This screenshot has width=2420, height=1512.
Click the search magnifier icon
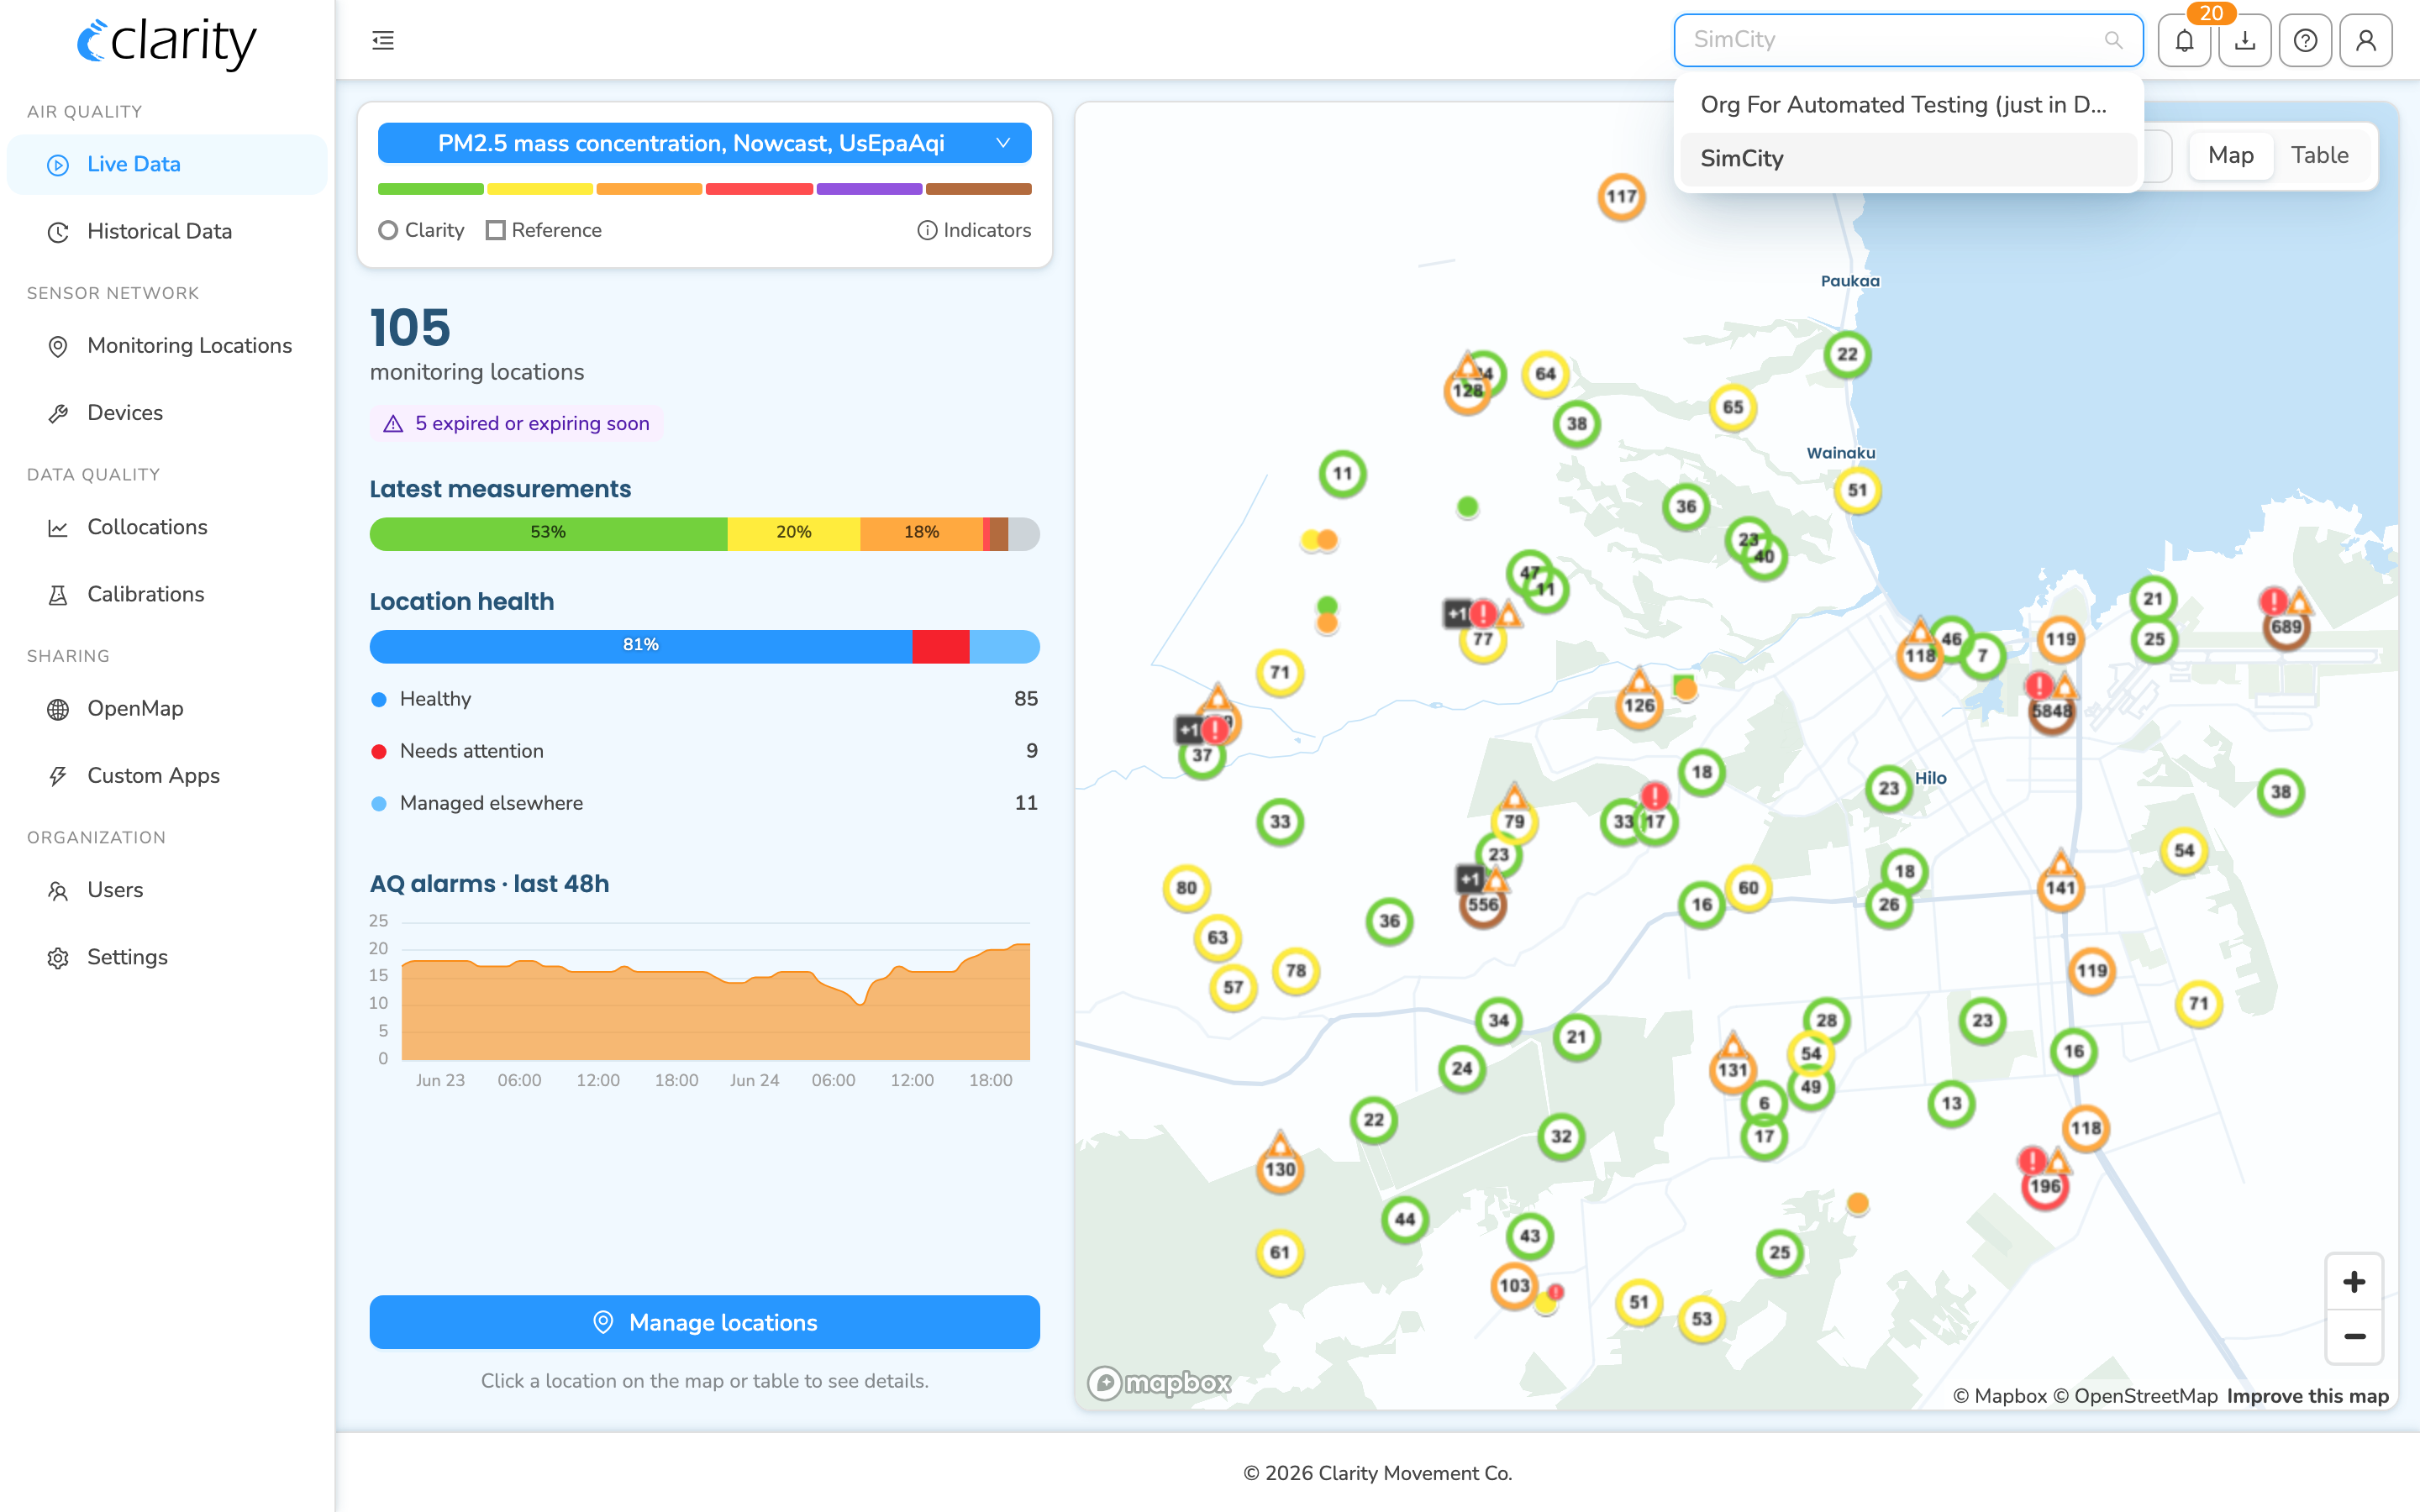[x=2113, y=40]
